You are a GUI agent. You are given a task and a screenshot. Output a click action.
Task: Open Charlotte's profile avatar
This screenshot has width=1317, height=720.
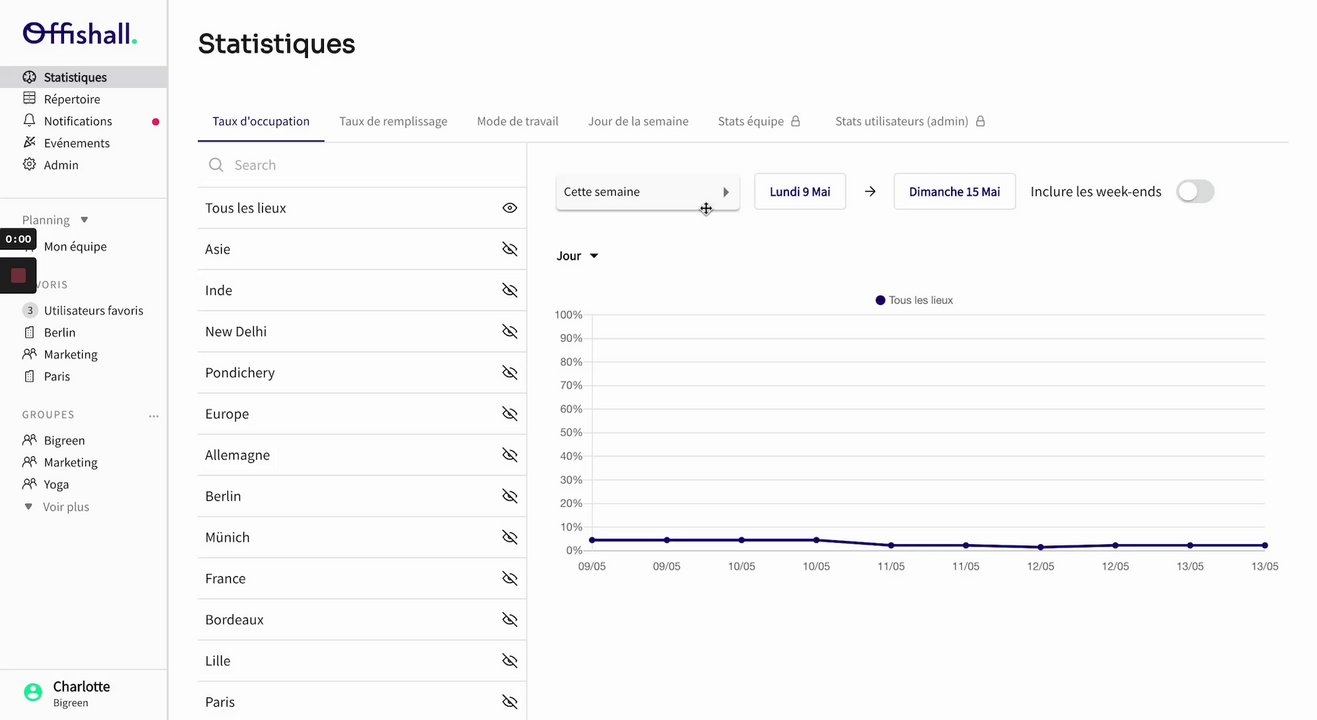[33, 692]
